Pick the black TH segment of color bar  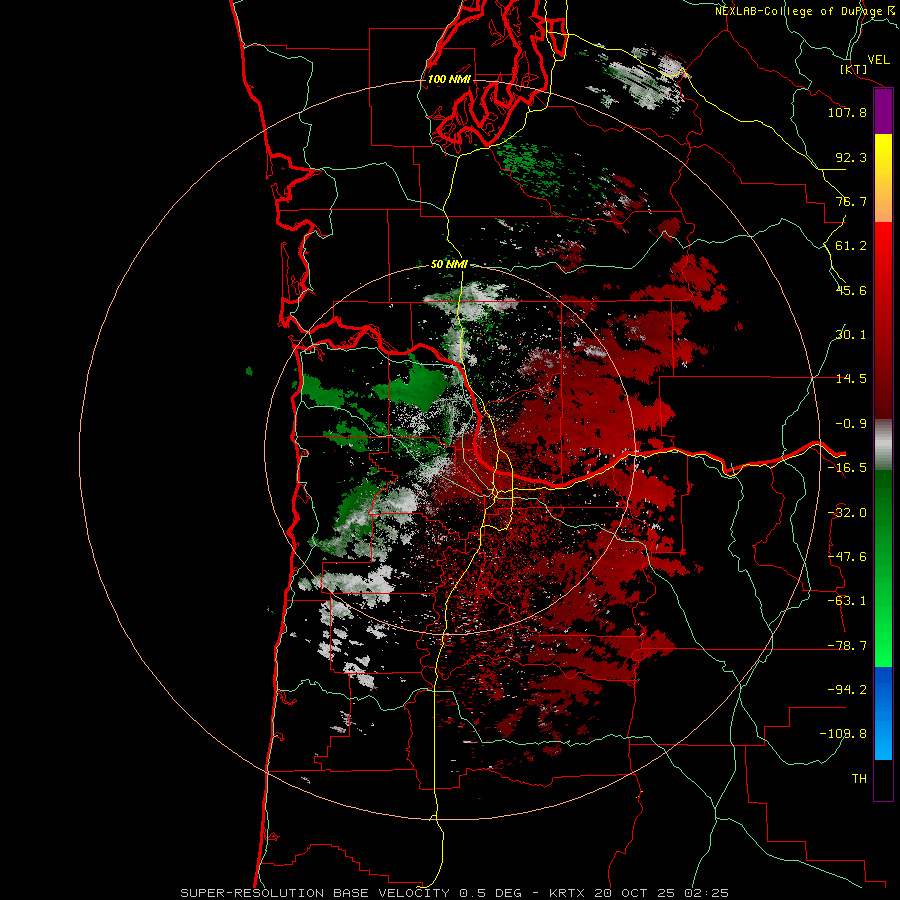883,779
